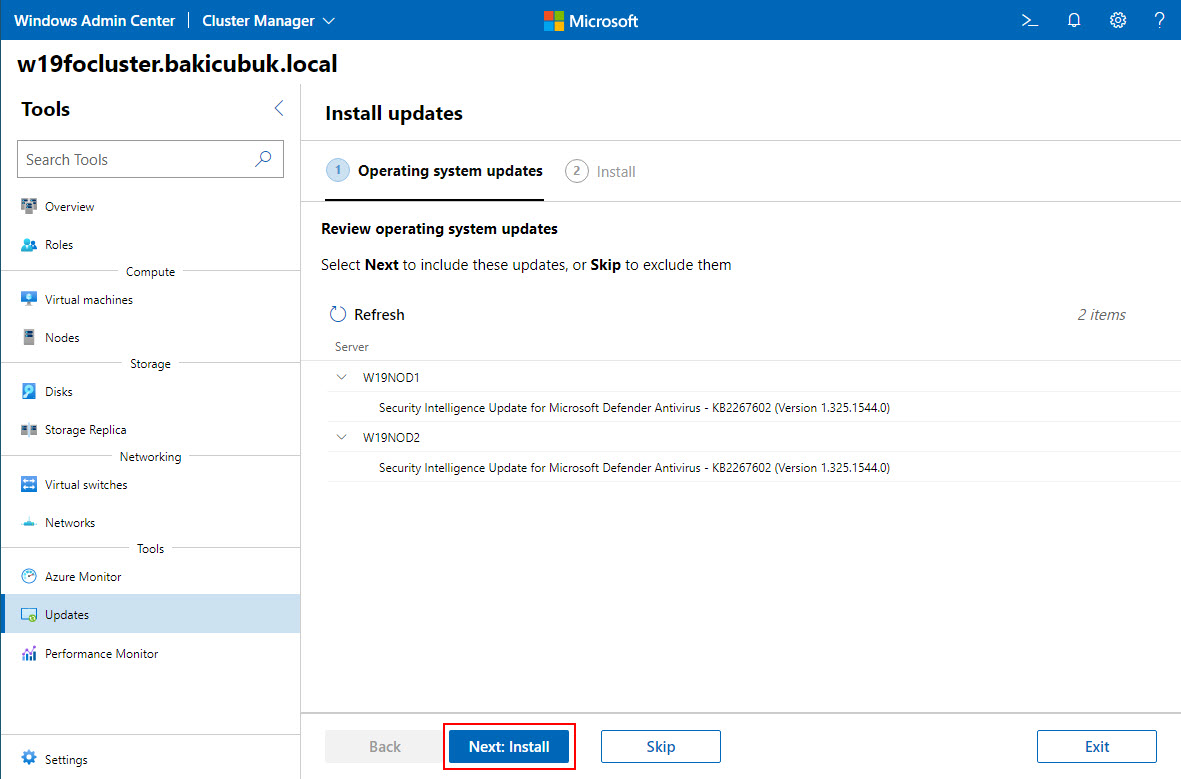Open Virtual machines tool

point(89,300)
